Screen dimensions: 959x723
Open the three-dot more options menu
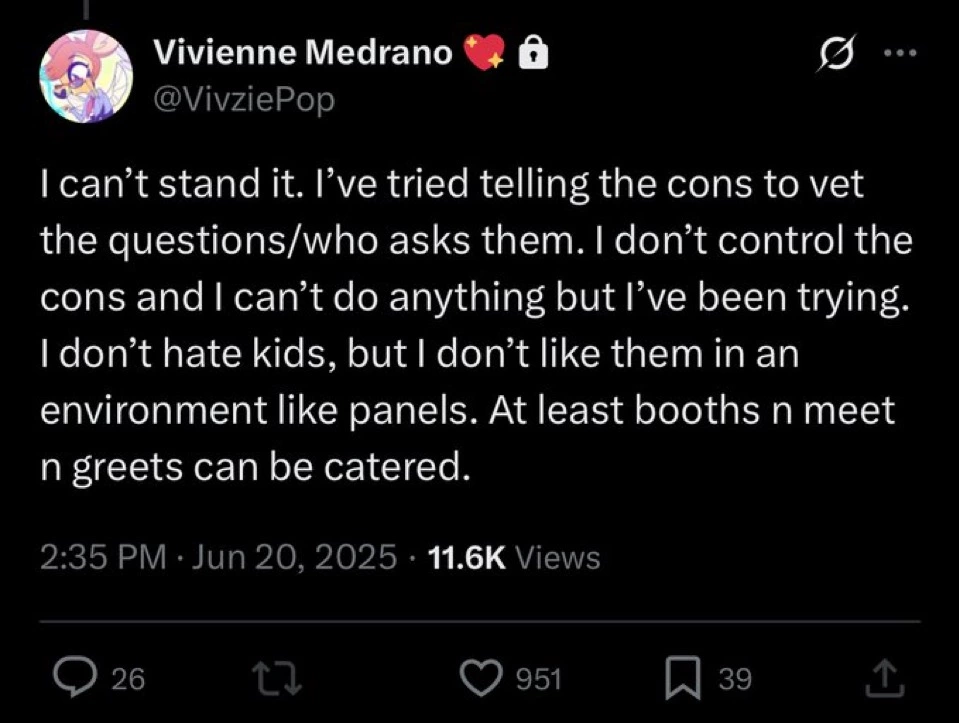pos(902,53)
